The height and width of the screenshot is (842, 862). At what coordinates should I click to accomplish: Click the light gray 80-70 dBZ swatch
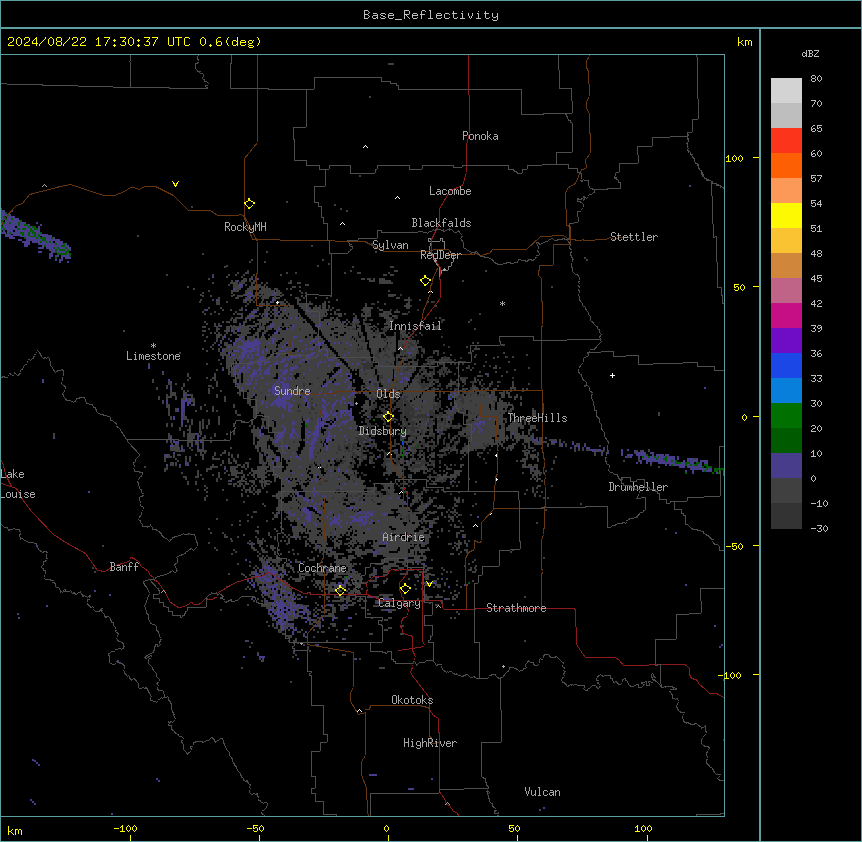(786, 91)
